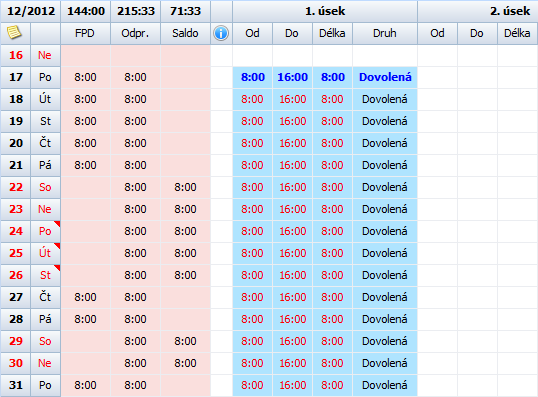Click the blue info icon column header
538x397 pixels.
pos(221,33)
